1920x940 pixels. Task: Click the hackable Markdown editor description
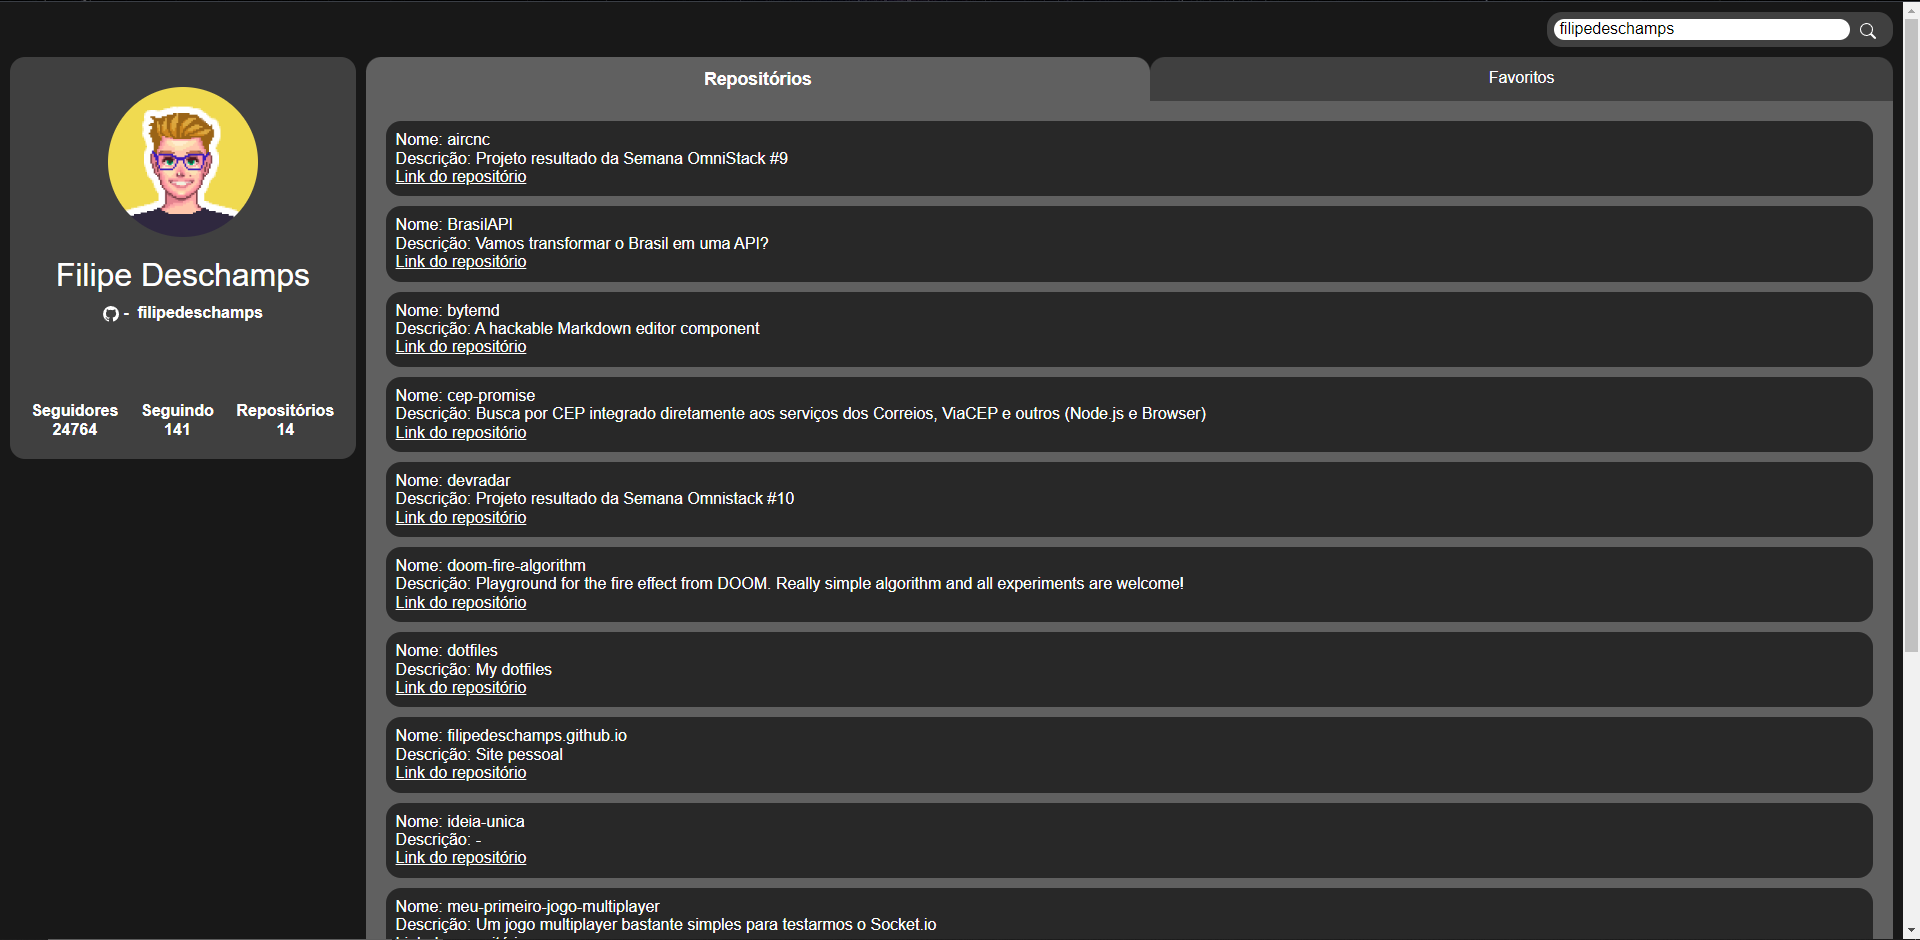(x=578, y=329)
